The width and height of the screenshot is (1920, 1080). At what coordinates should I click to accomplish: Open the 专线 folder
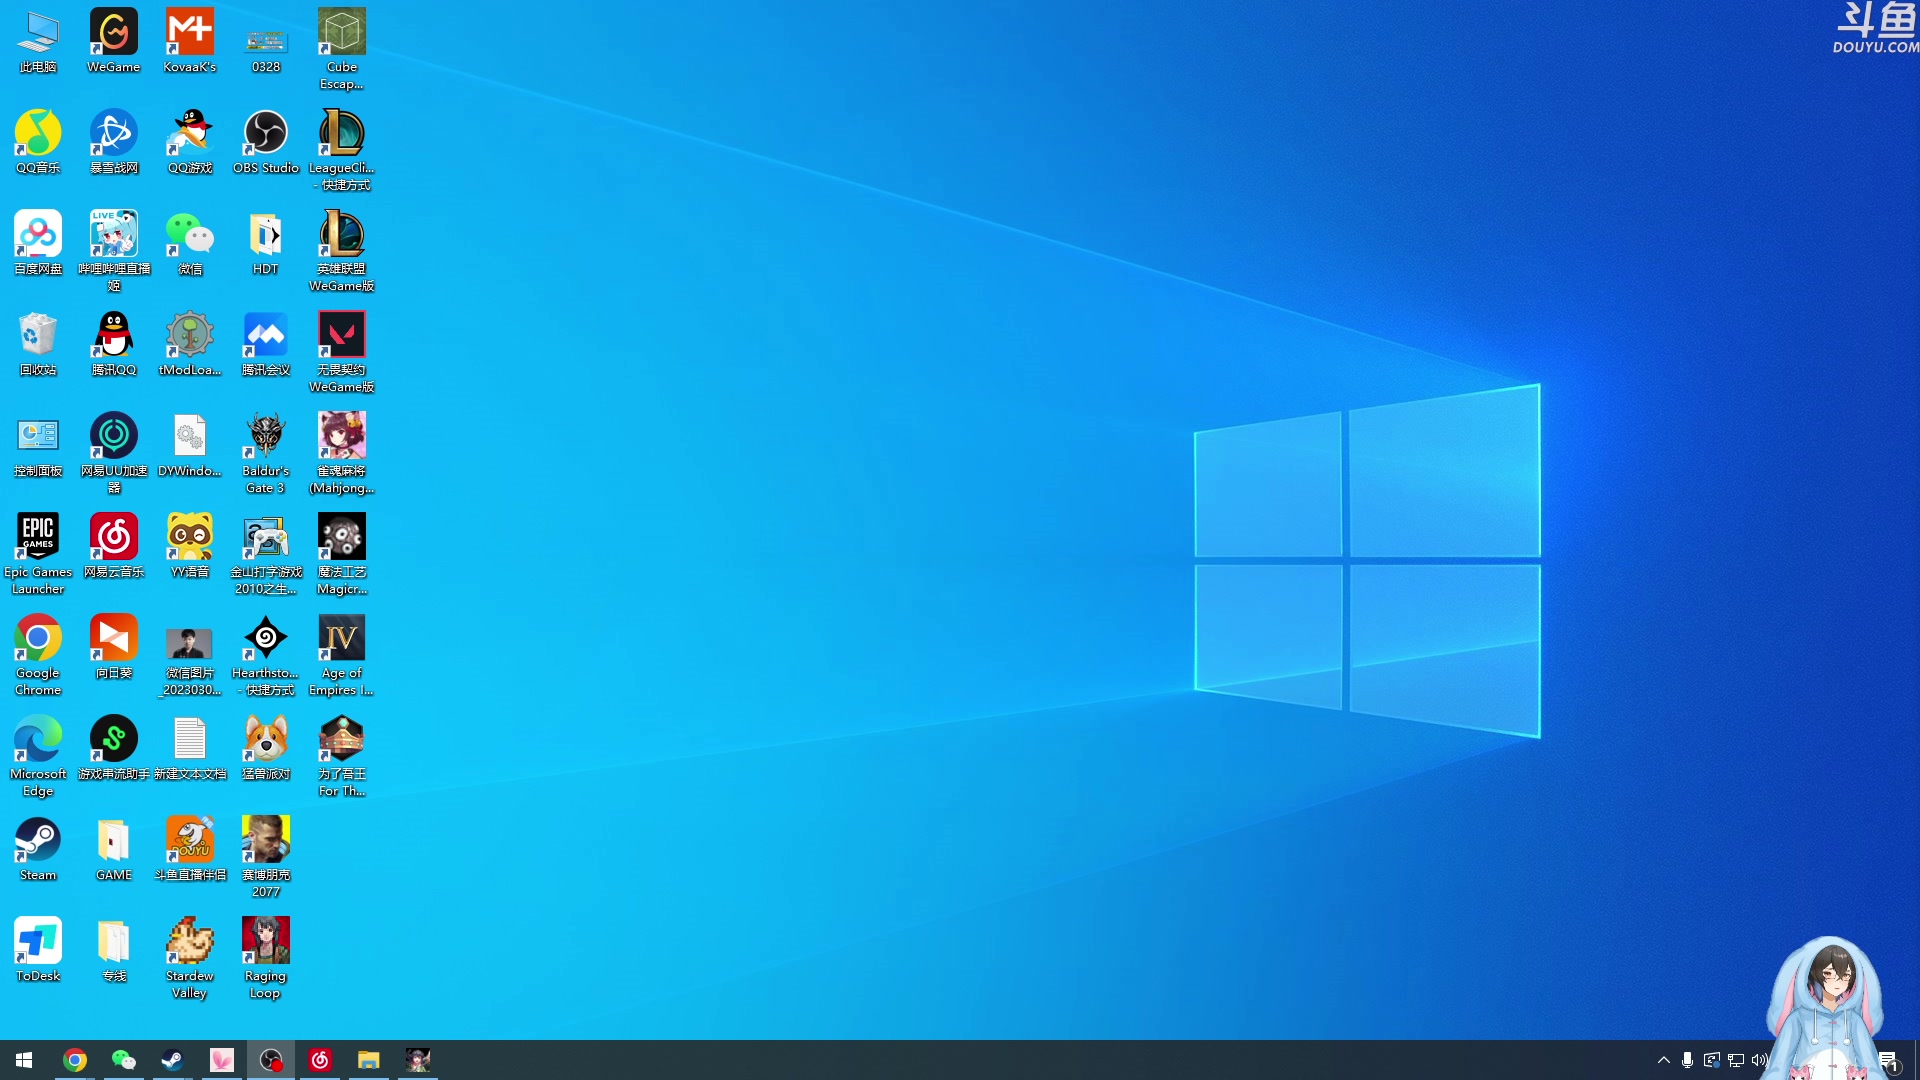114,950
